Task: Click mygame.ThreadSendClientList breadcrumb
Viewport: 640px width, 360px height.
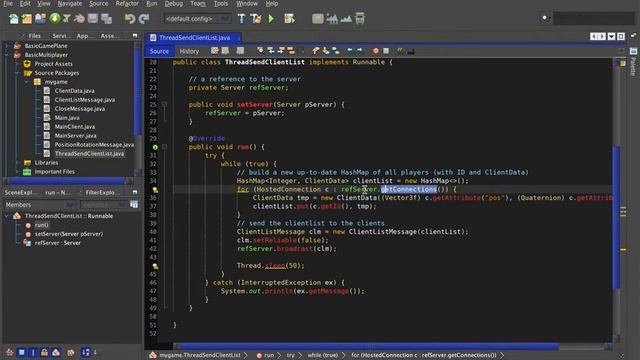Action: coord(200,355)
